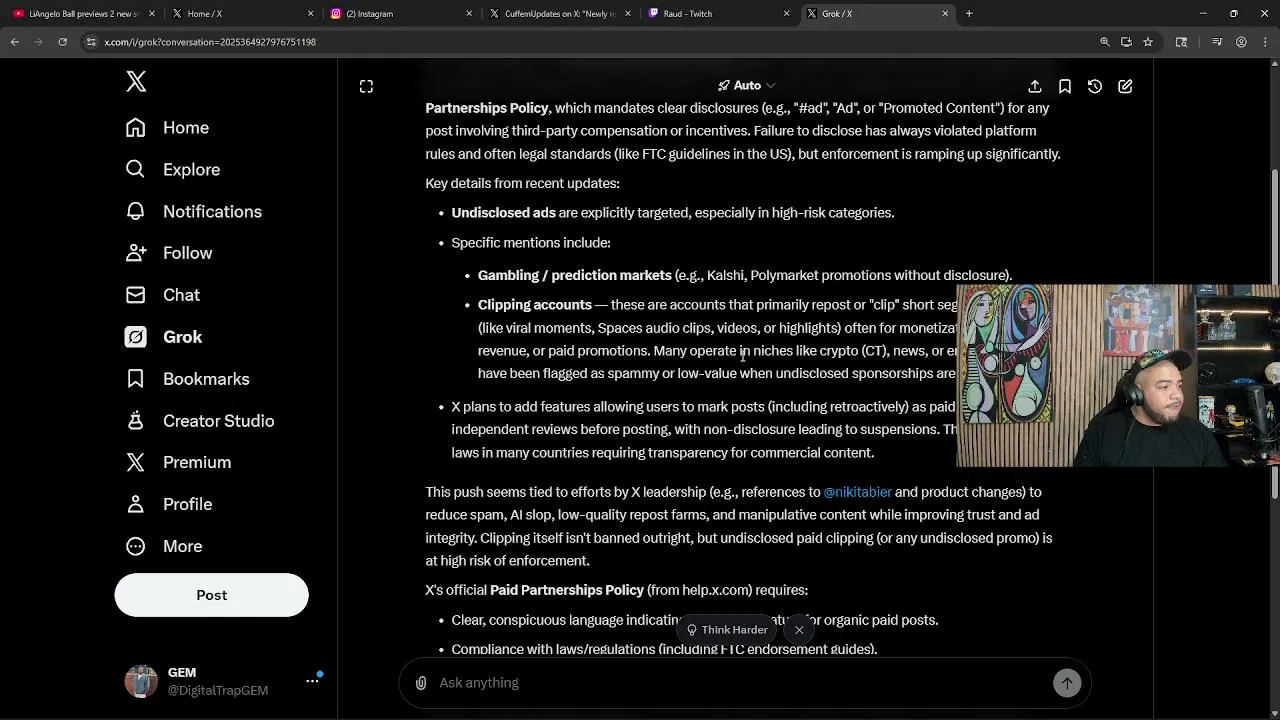This screenshot has height=720, width=1280.
Task: Go back in browser
Action: point(15,42)
